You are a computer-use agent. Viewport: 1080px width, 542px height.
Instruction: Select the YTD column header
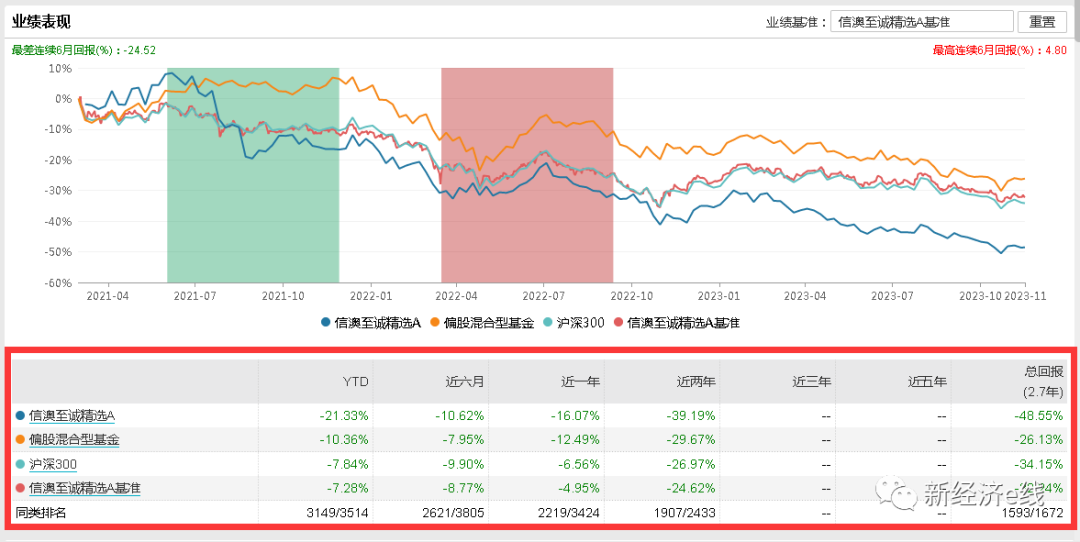[355, 381]
